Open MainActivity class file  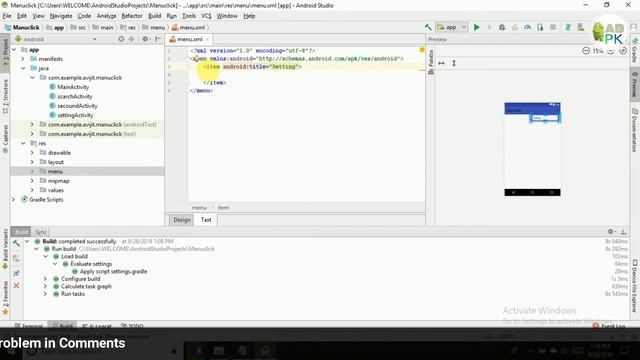coord(73,87)
